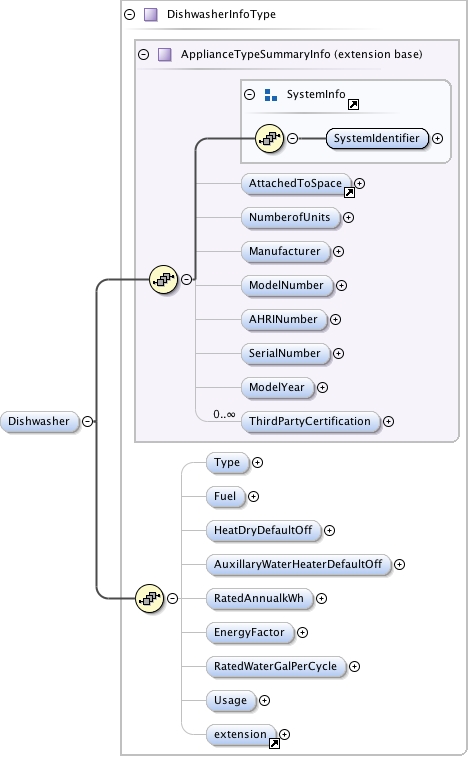Screen dimensions: 469x757
Task: Click the sequence icon before SystemIdentifier
Action: pos(270,139)
